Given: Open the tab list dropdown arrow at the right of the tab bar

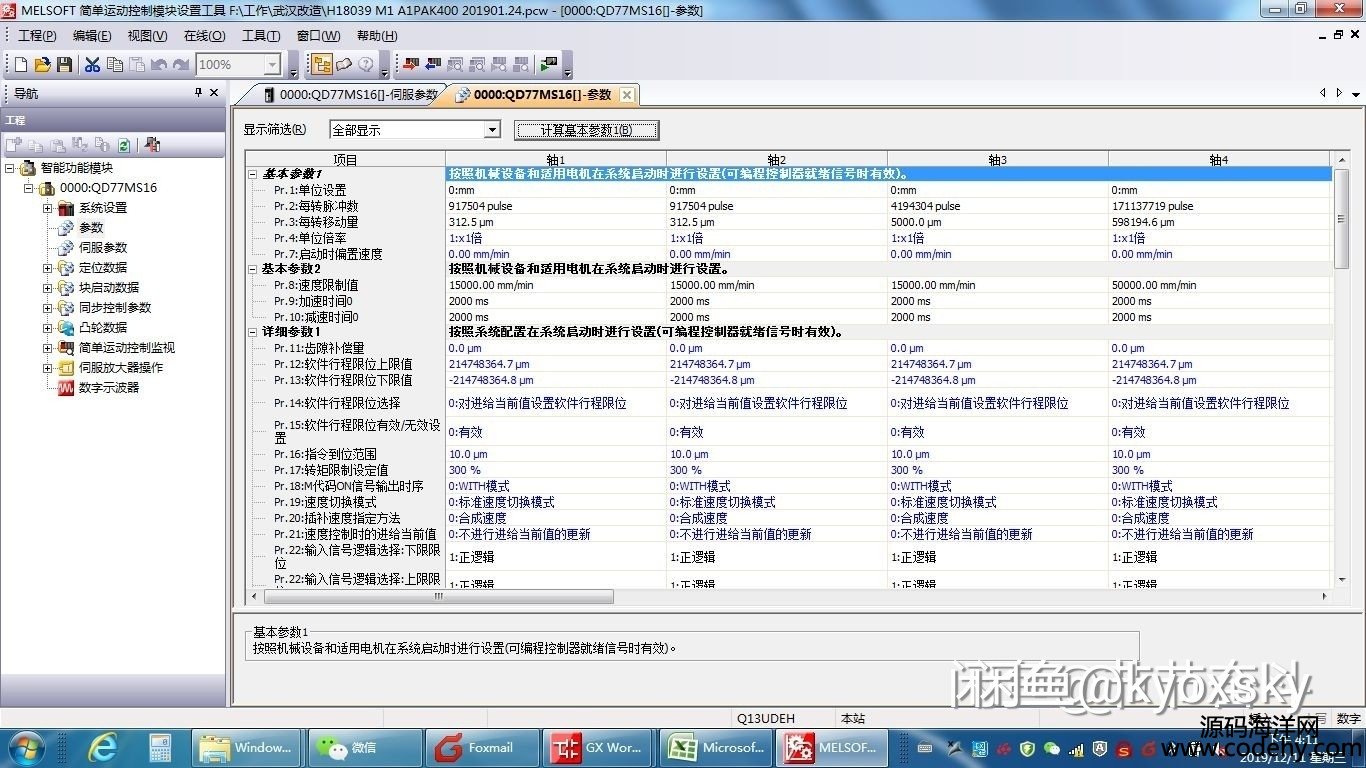Looking at the screenshot, I should pyautogui.click(x=1356, y=94).
